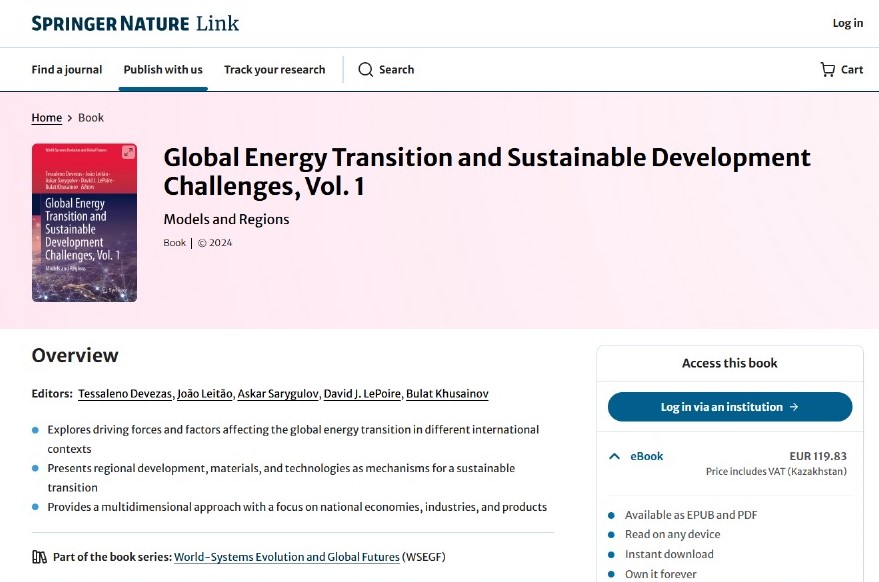Screen dimensions: 879x582
Task: Click the expand icon on book cover
Action: click(127, 153)
